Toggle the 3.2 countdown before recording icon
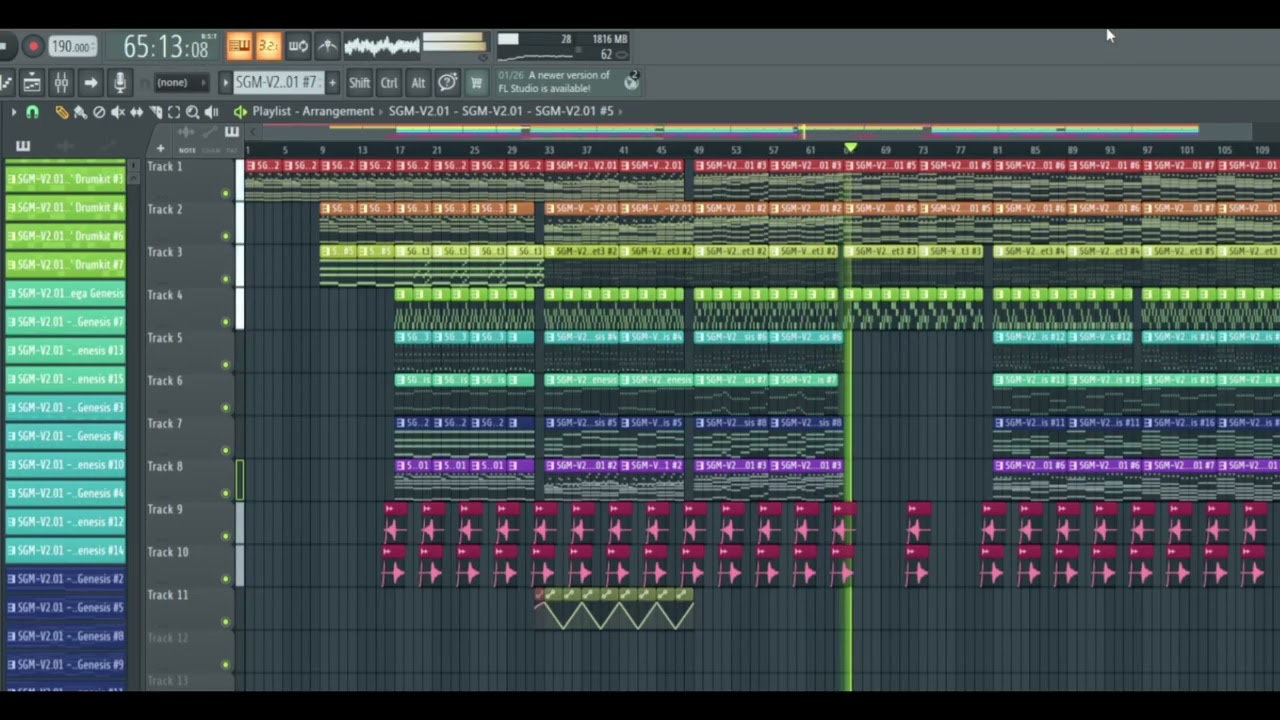 coord(268,45)
